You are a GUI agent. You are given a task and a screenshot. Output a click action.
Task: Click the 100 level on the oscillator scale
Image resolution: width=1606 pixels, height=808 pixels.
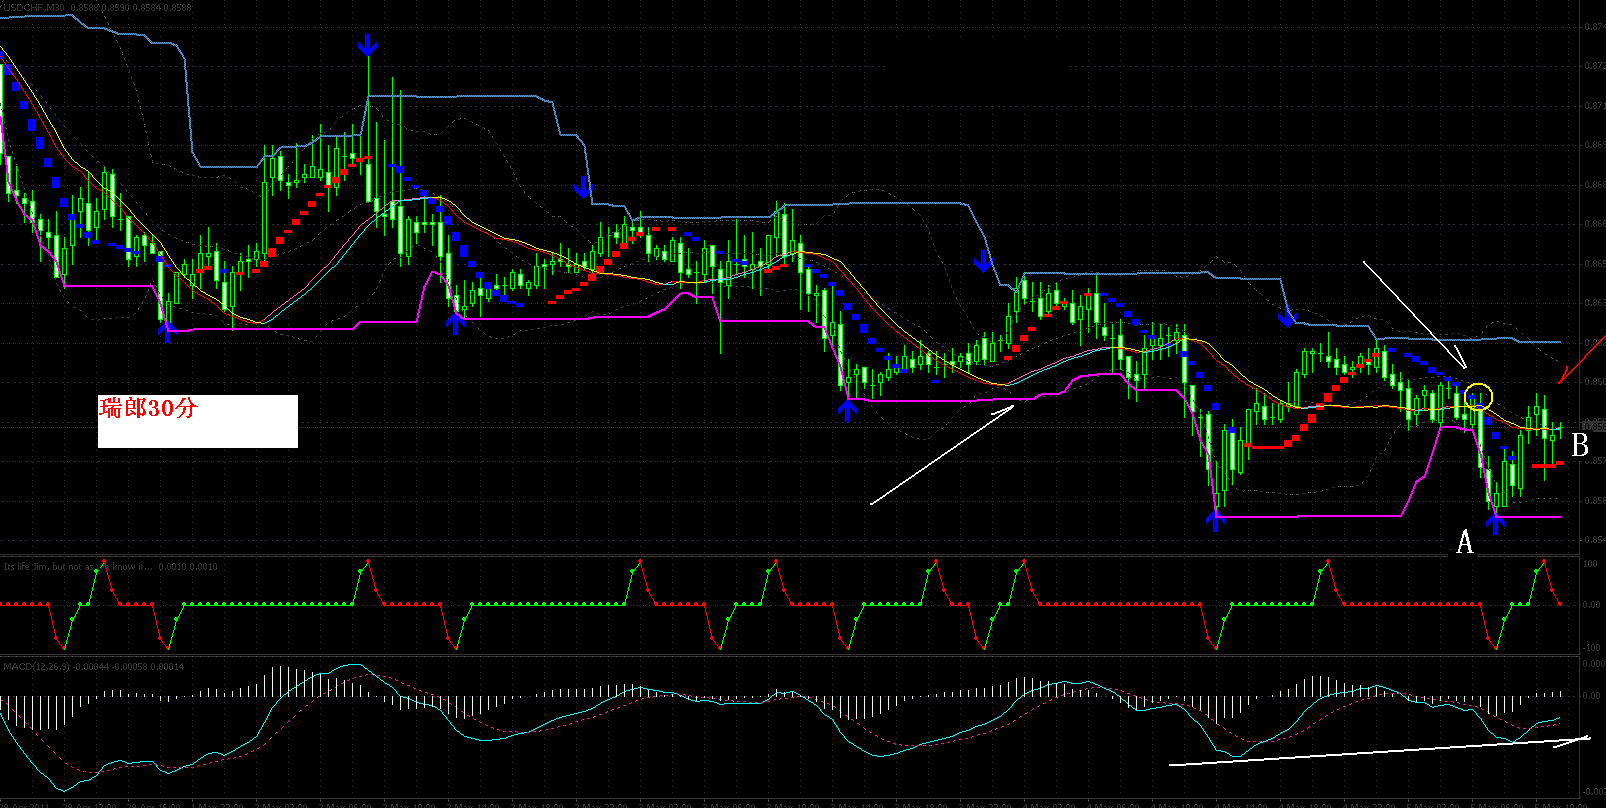point(1590,565)
